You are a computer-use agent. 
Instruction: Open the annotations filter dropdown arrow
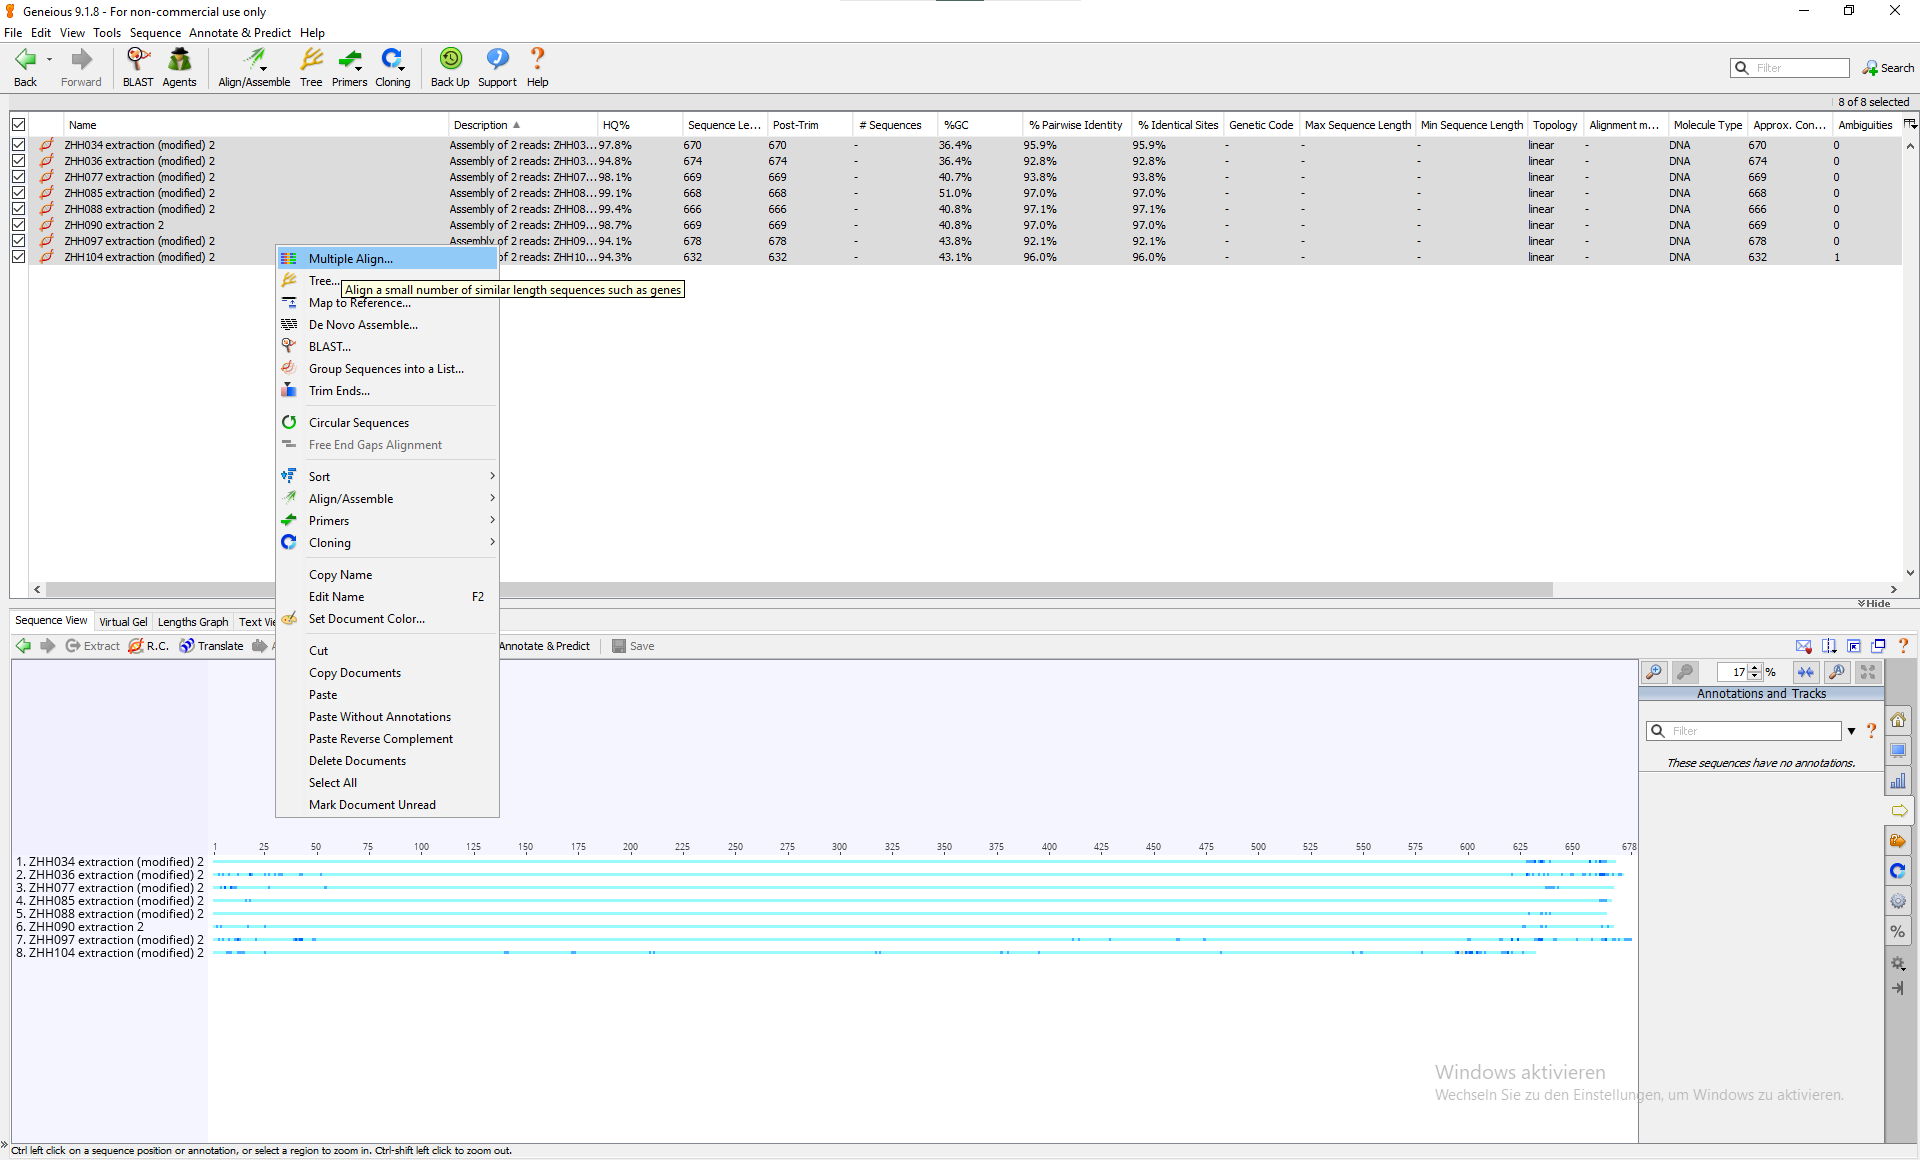[1851, 731]
